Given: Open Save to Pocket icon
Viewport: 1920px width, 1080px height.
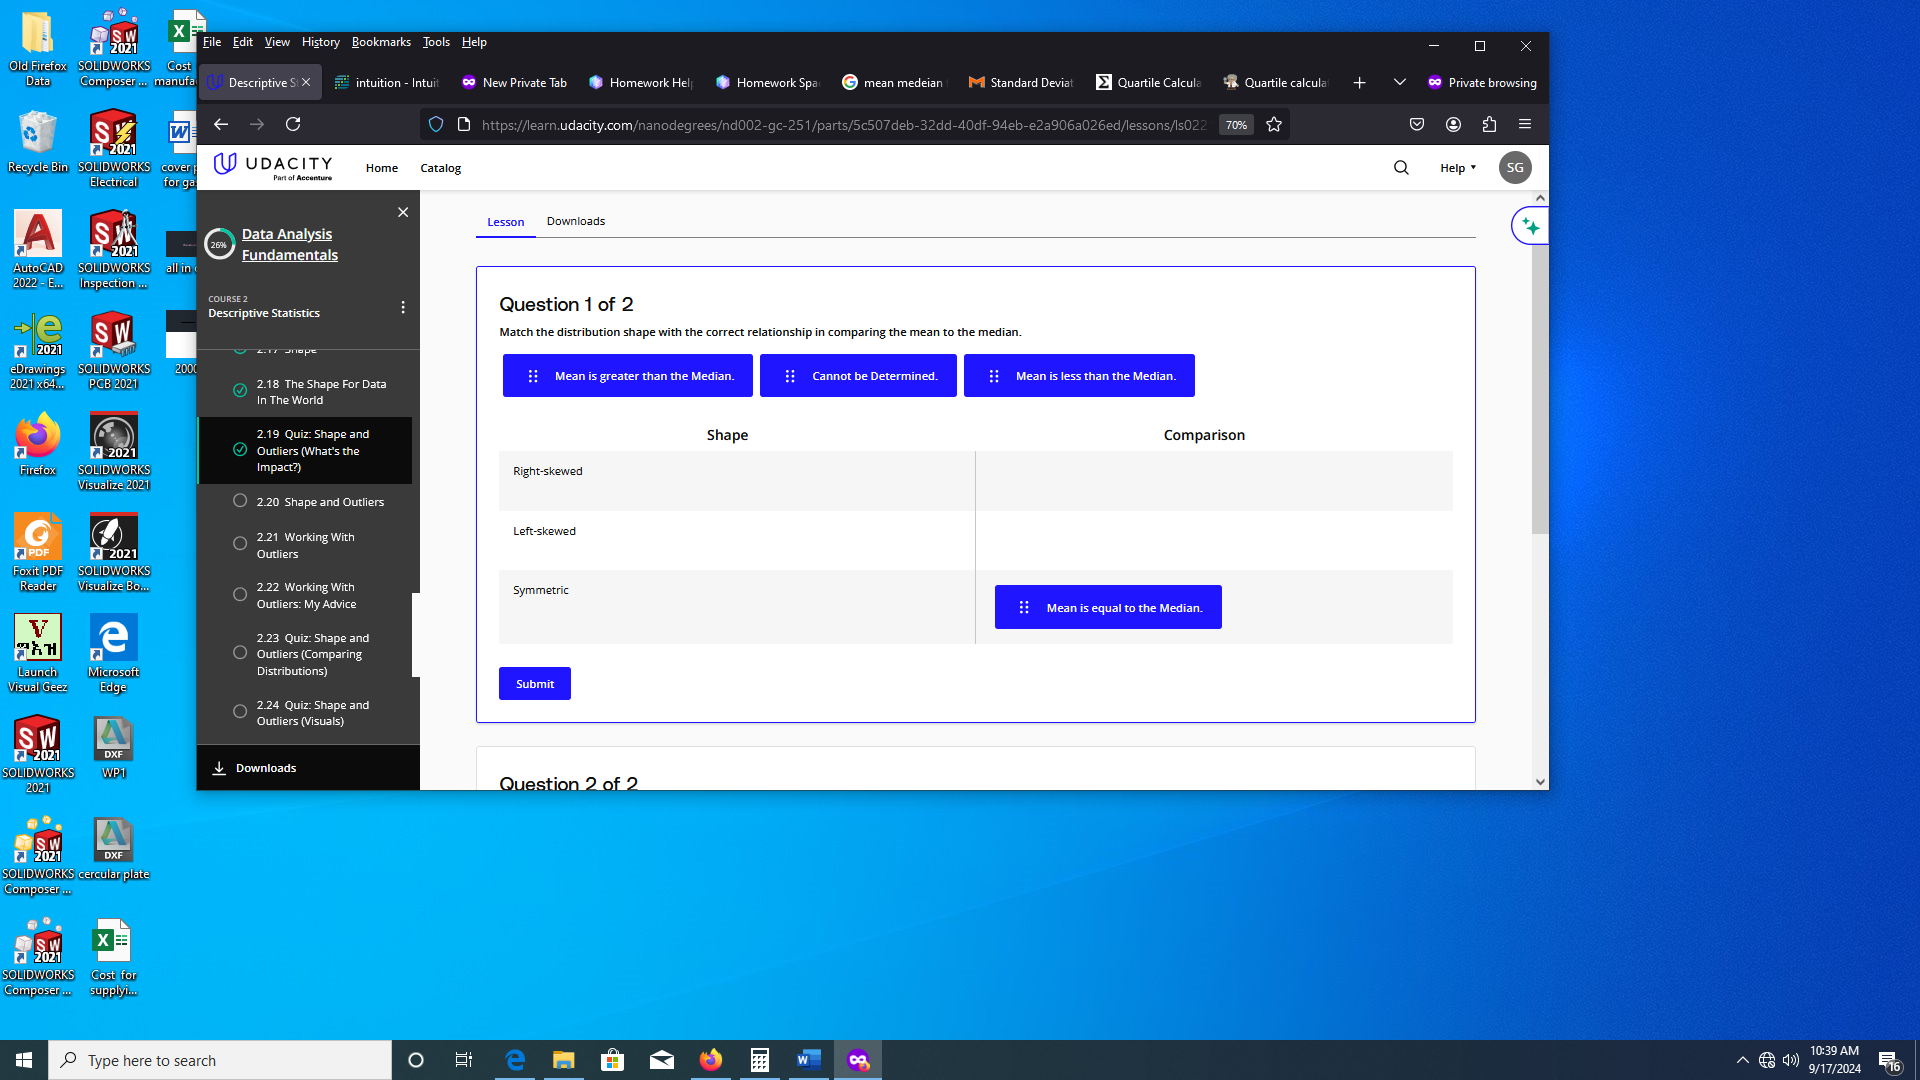Looking at the screenshot, I should click(x=1417, y=124).
